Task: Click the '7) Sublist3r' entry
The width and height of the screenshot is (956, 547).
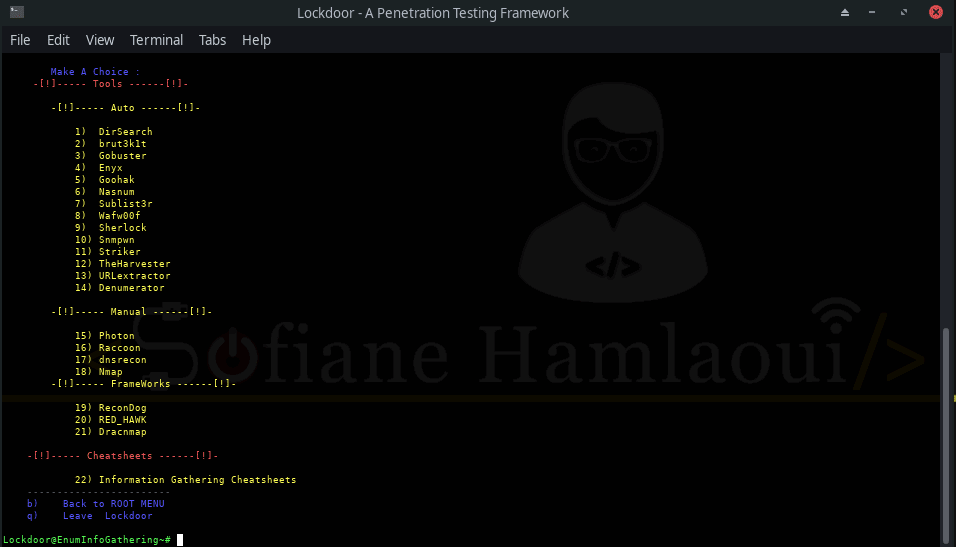Action: coord(113,204)
